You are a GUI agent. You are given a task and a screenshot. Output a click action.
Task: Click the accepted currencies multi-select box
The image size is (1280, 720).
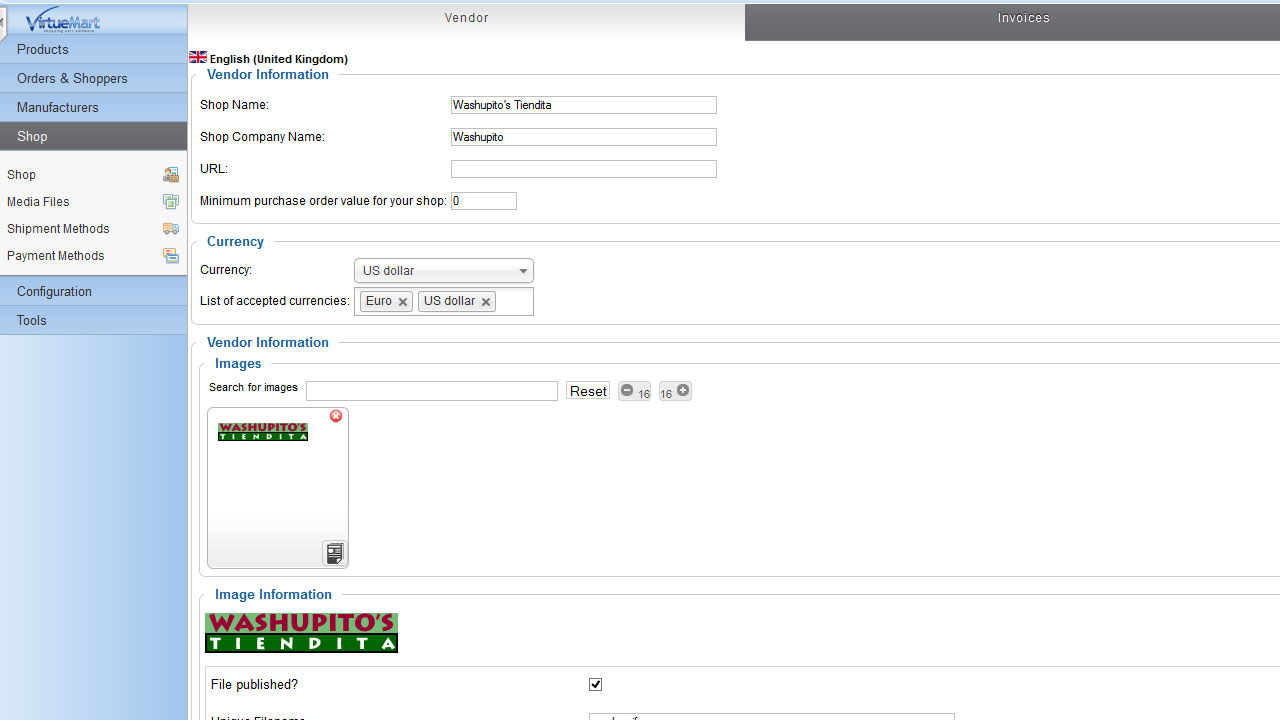(444, 302)
